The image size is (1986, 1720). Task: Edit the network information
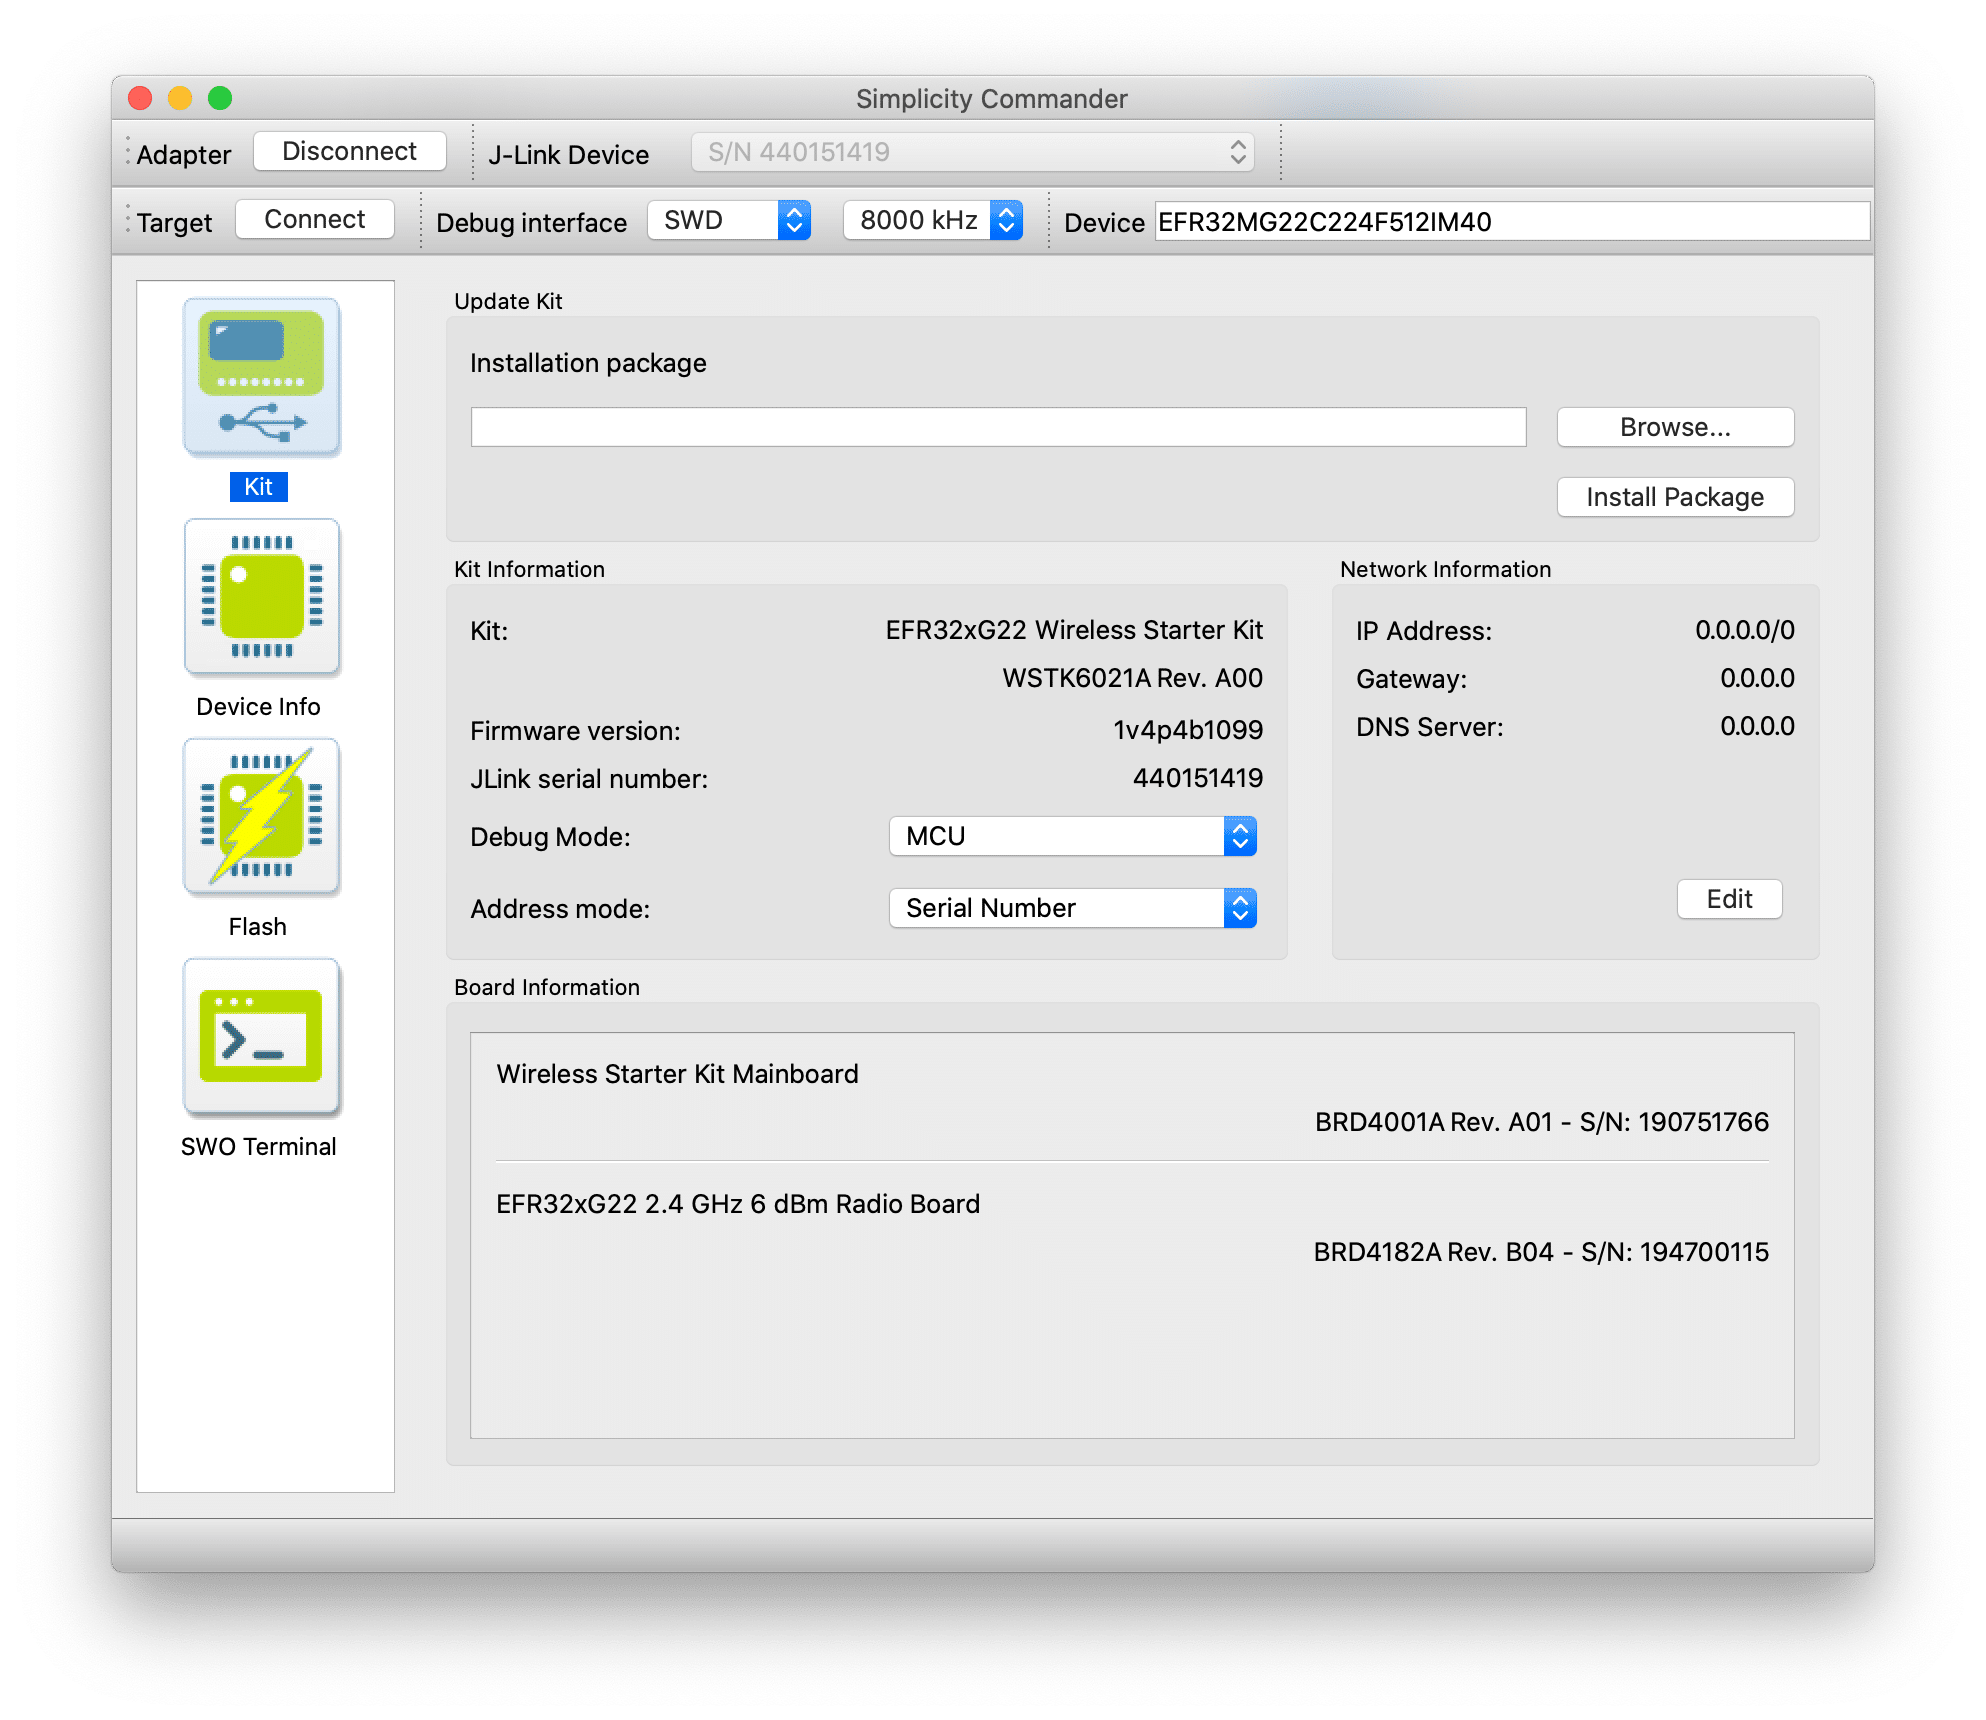[x=1728, y=899]
